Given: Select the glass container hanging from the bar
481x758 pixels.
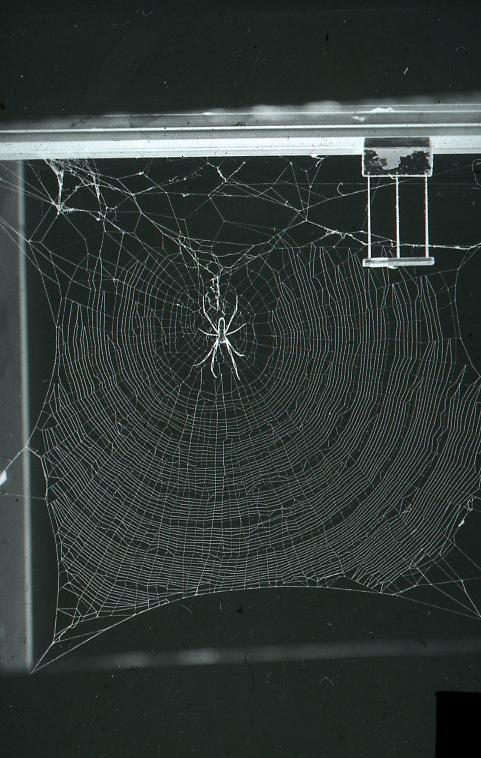Looking at the screenshot, I should tap(398, 202).
